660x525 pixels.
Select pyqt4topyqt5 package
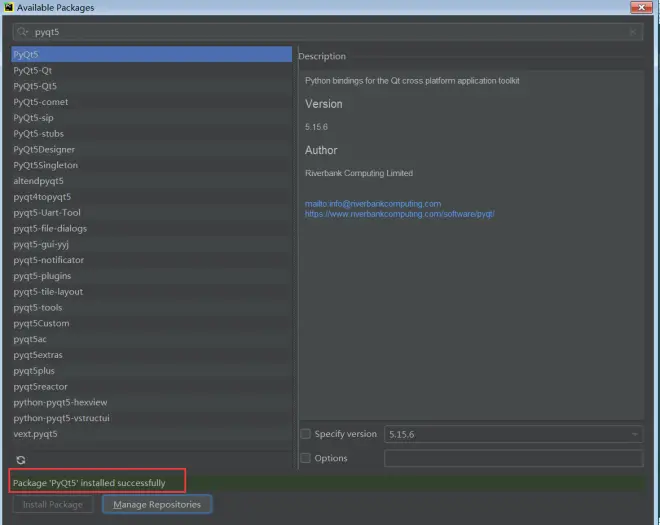(x=152, y=197)
